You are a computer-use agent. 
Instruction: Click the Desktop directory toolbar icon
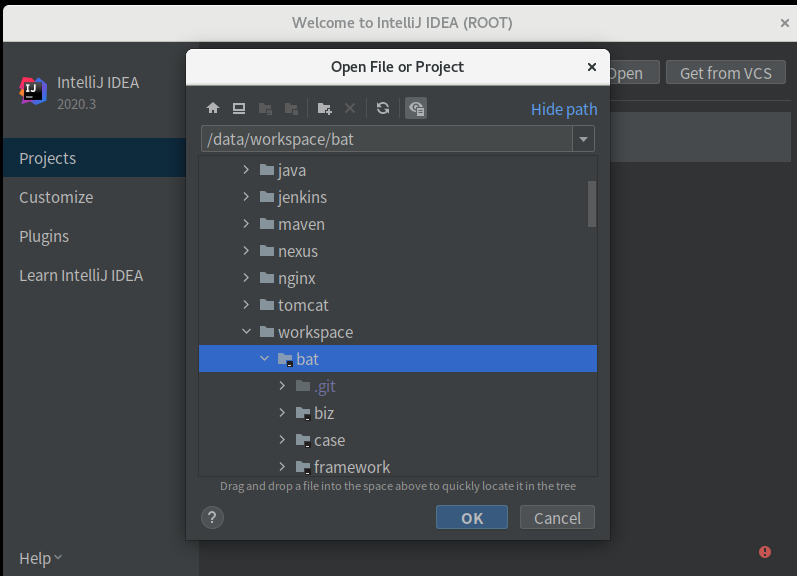pyautogui.click(x=239, y=108)
